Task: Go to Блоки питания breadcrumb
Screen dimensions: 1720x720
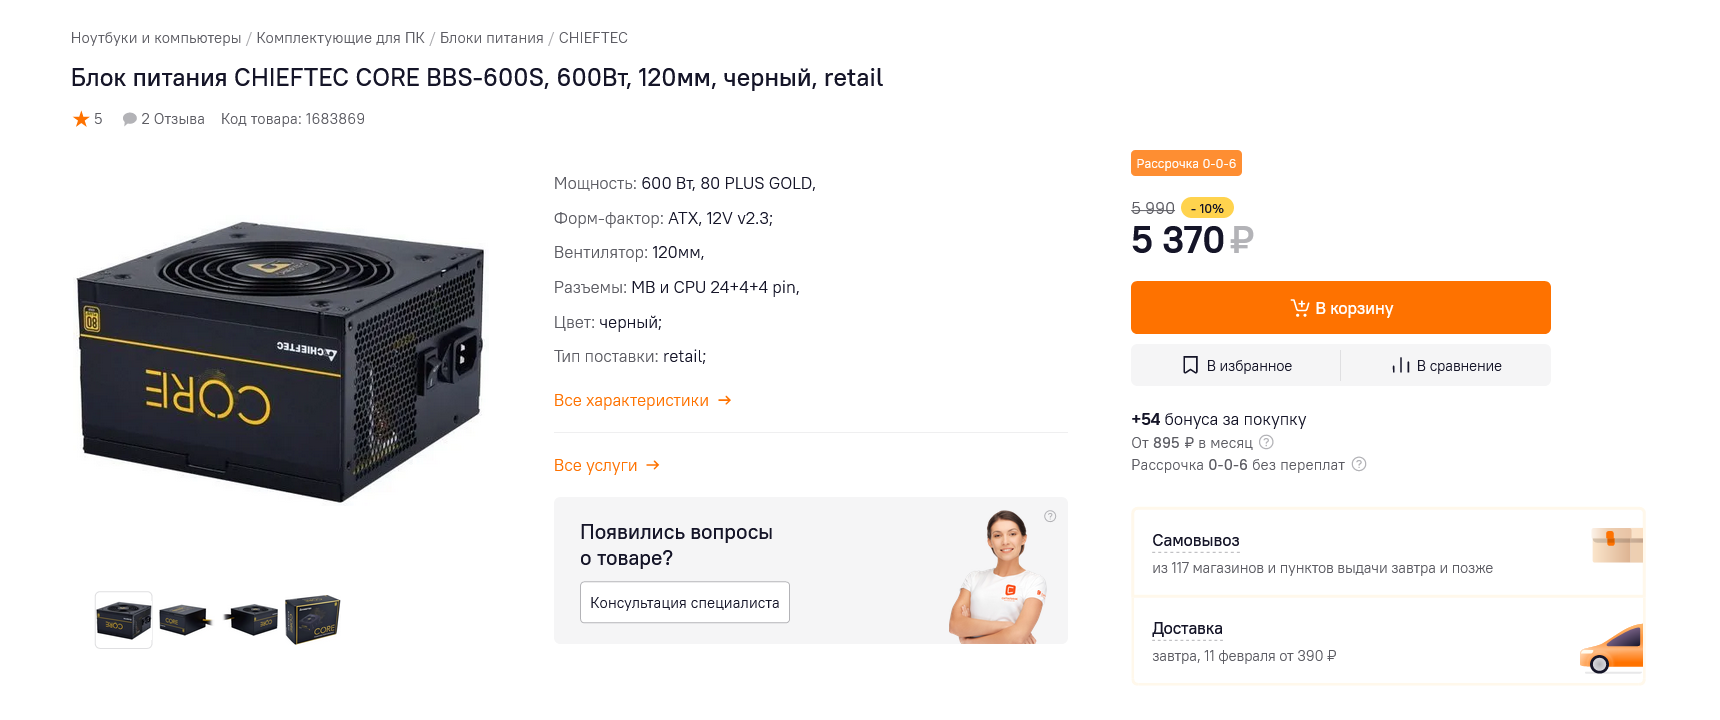Action: coord(491,38)
